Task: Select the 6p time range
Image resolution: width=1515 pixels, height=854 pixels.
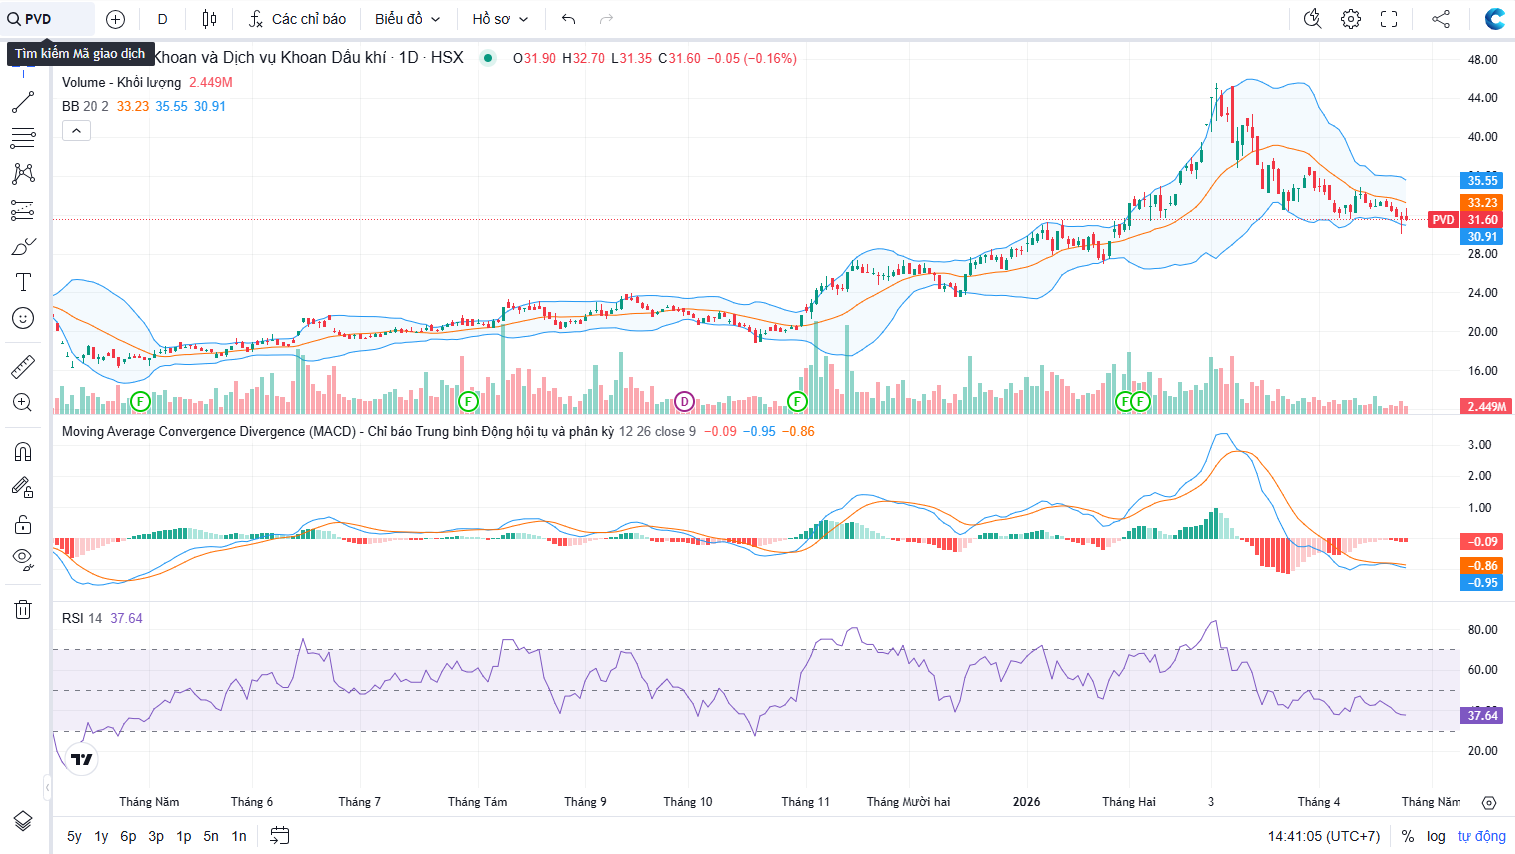Action: 128,836
